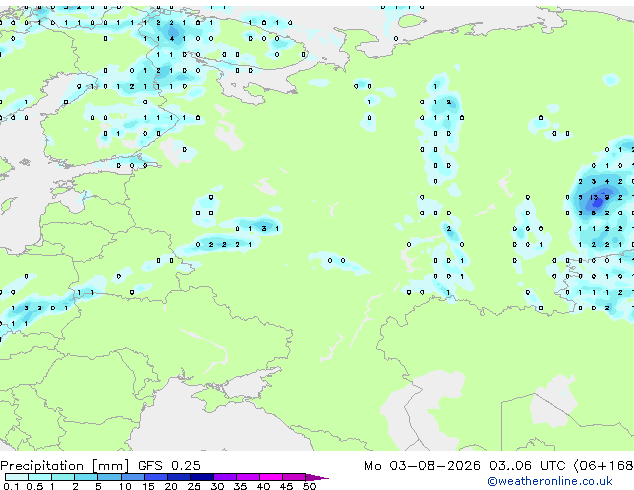Click the legend scale label '0.1'

coord(11,486)
